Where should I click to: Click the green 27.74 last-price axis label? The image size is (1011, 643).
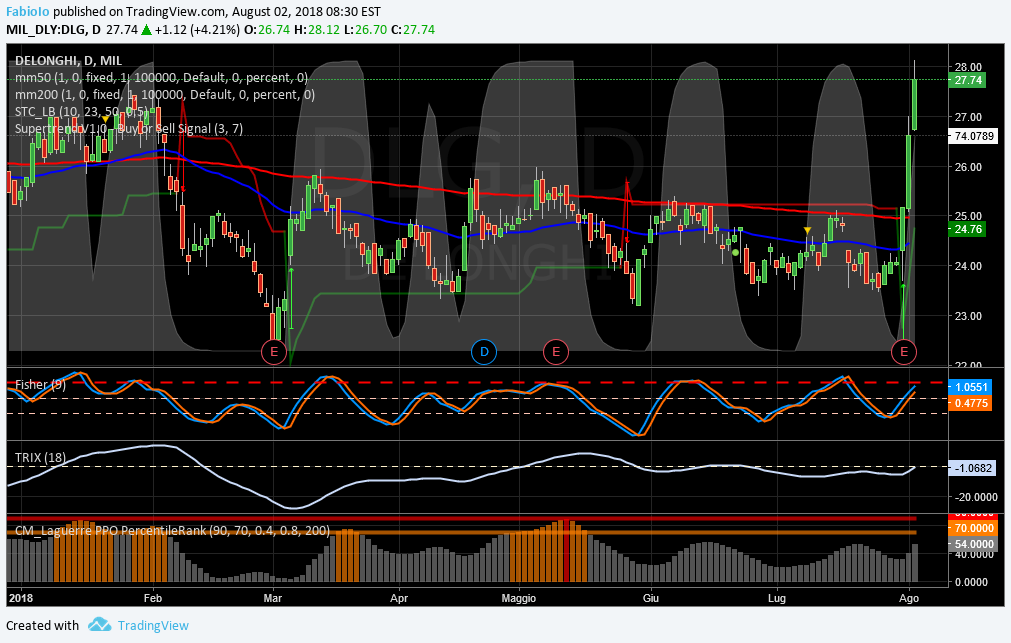[x=968, y=80]
